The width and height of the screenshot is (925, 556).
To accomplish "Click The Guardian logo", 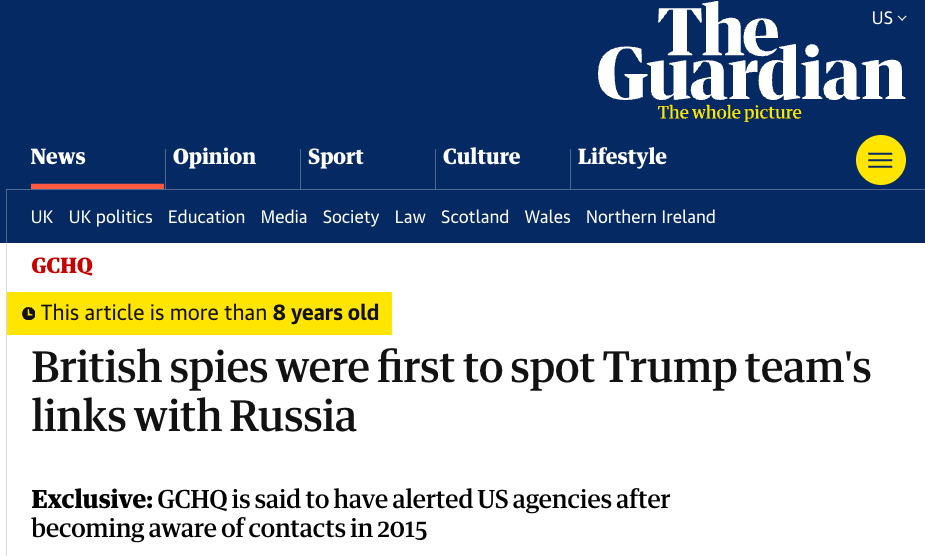I will 751,55.
